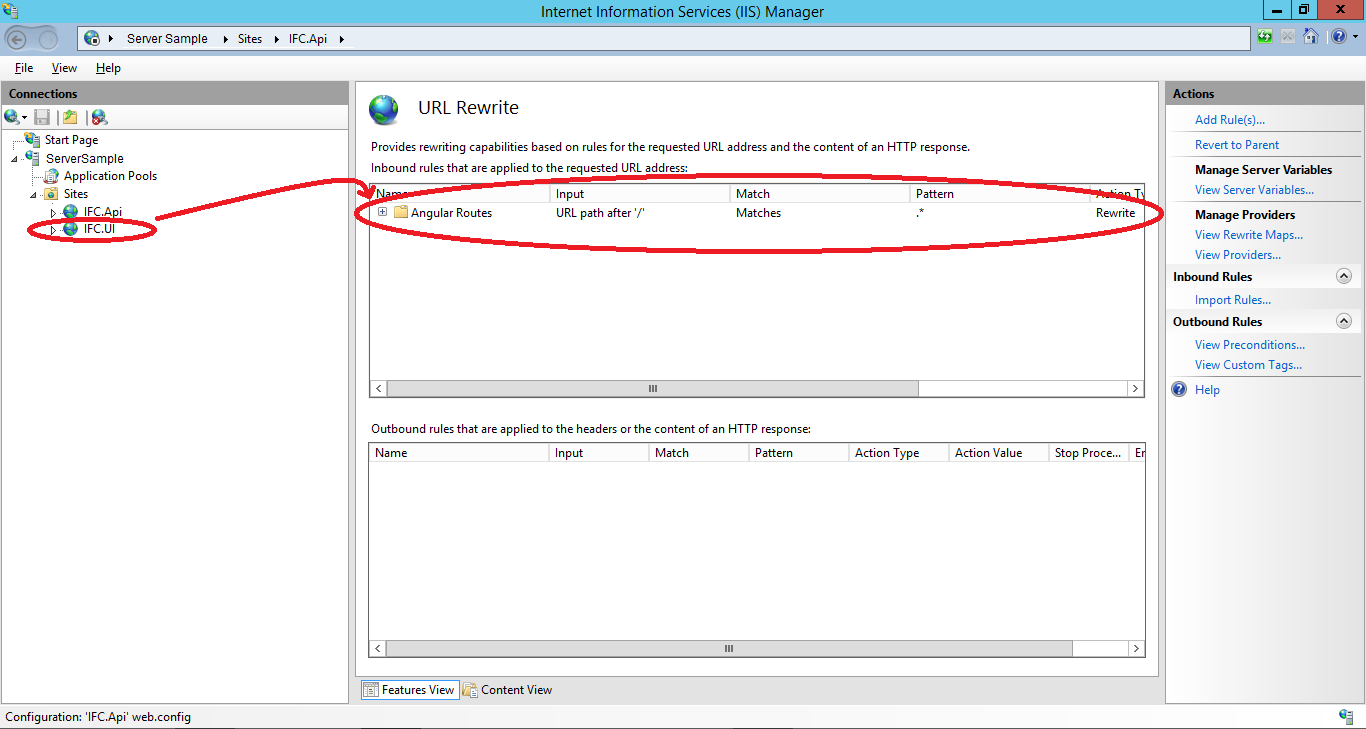Click the Application Pools icon

51,176
